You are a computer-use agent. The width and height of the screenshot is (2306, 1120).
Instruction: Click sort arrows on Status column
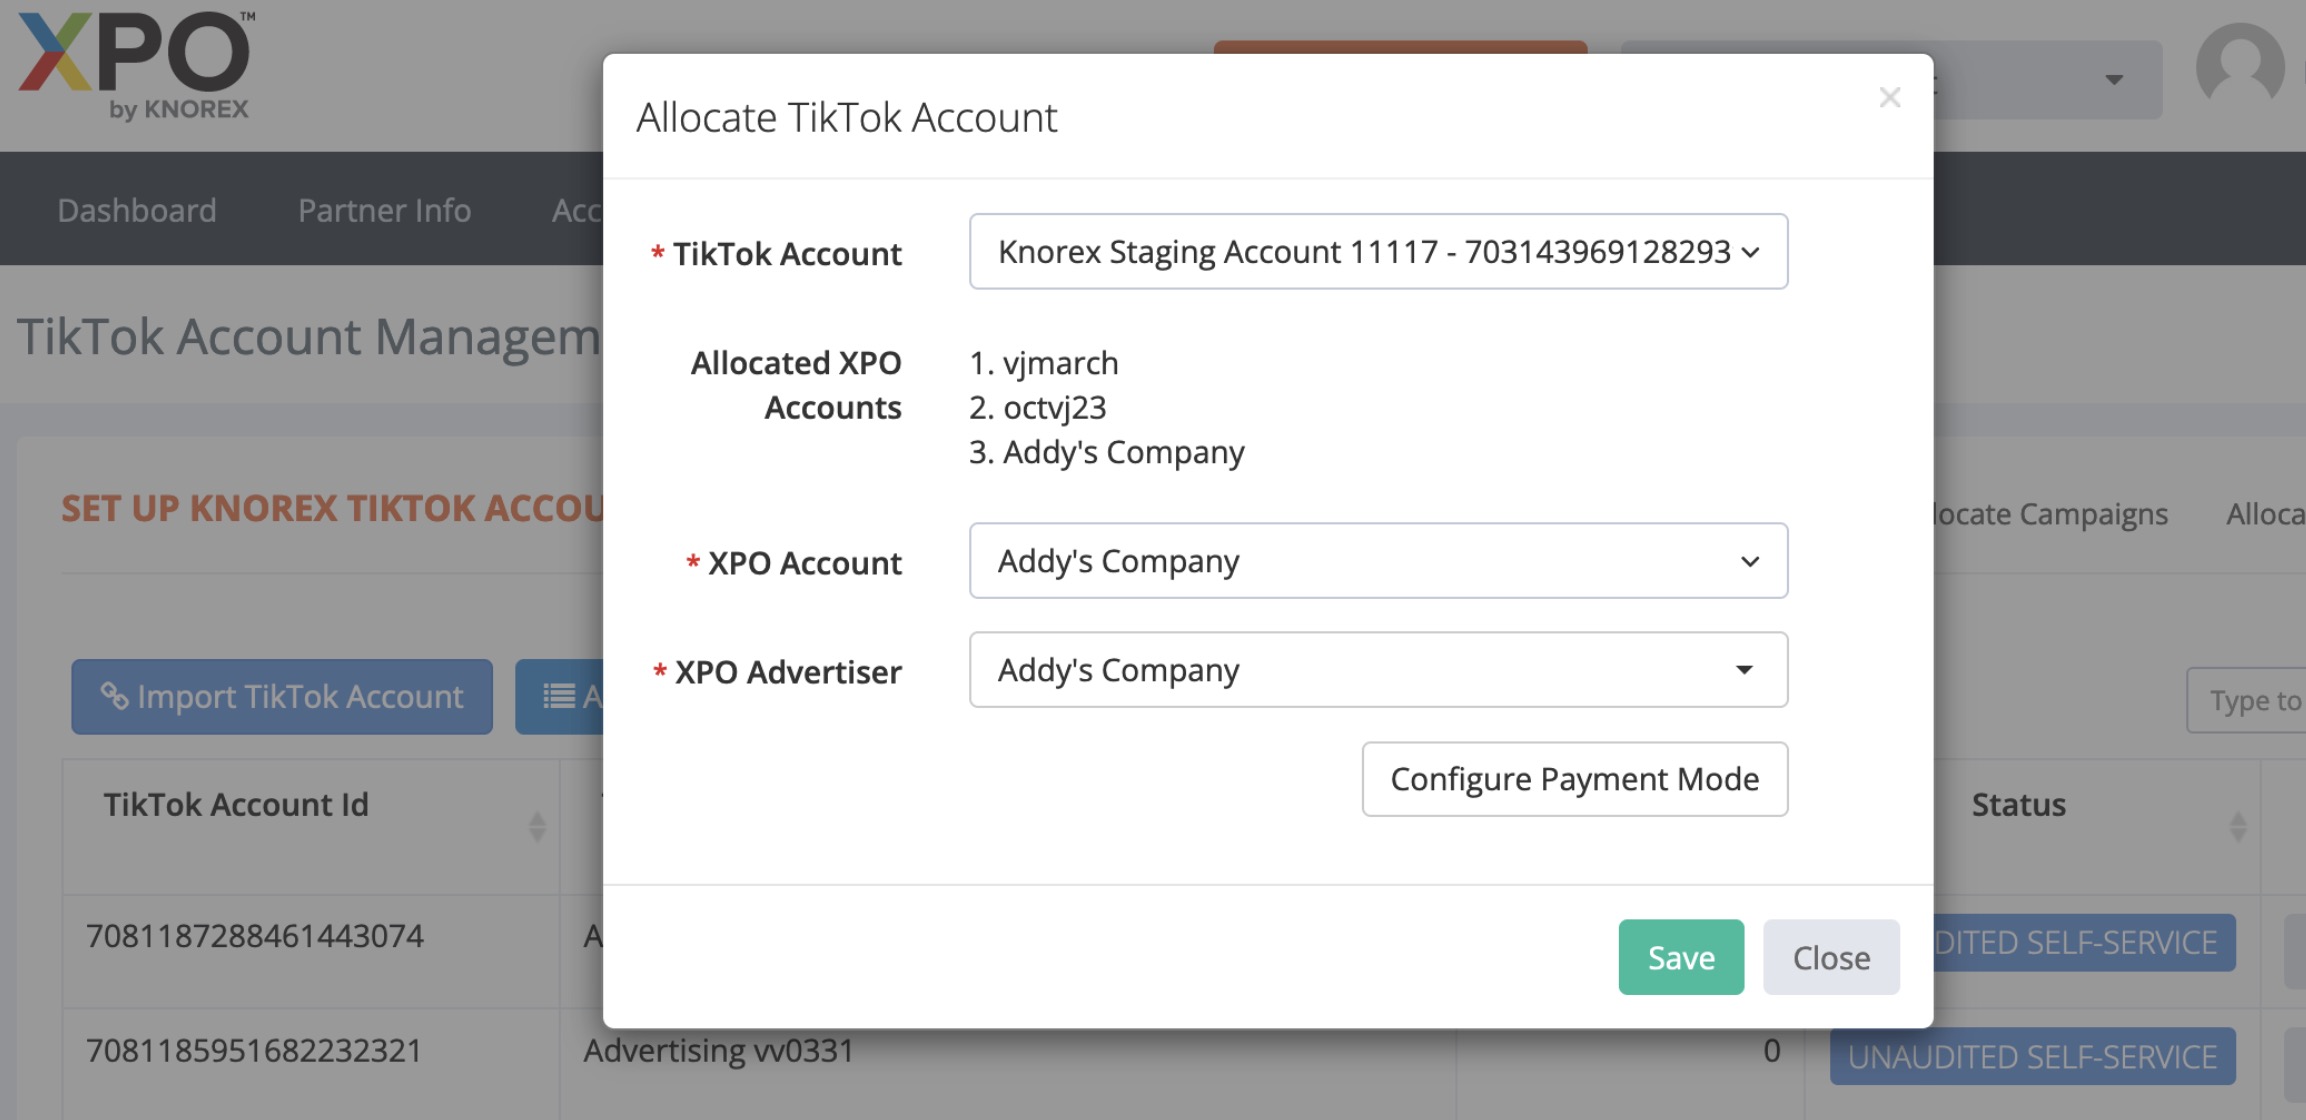[2237, 826]
